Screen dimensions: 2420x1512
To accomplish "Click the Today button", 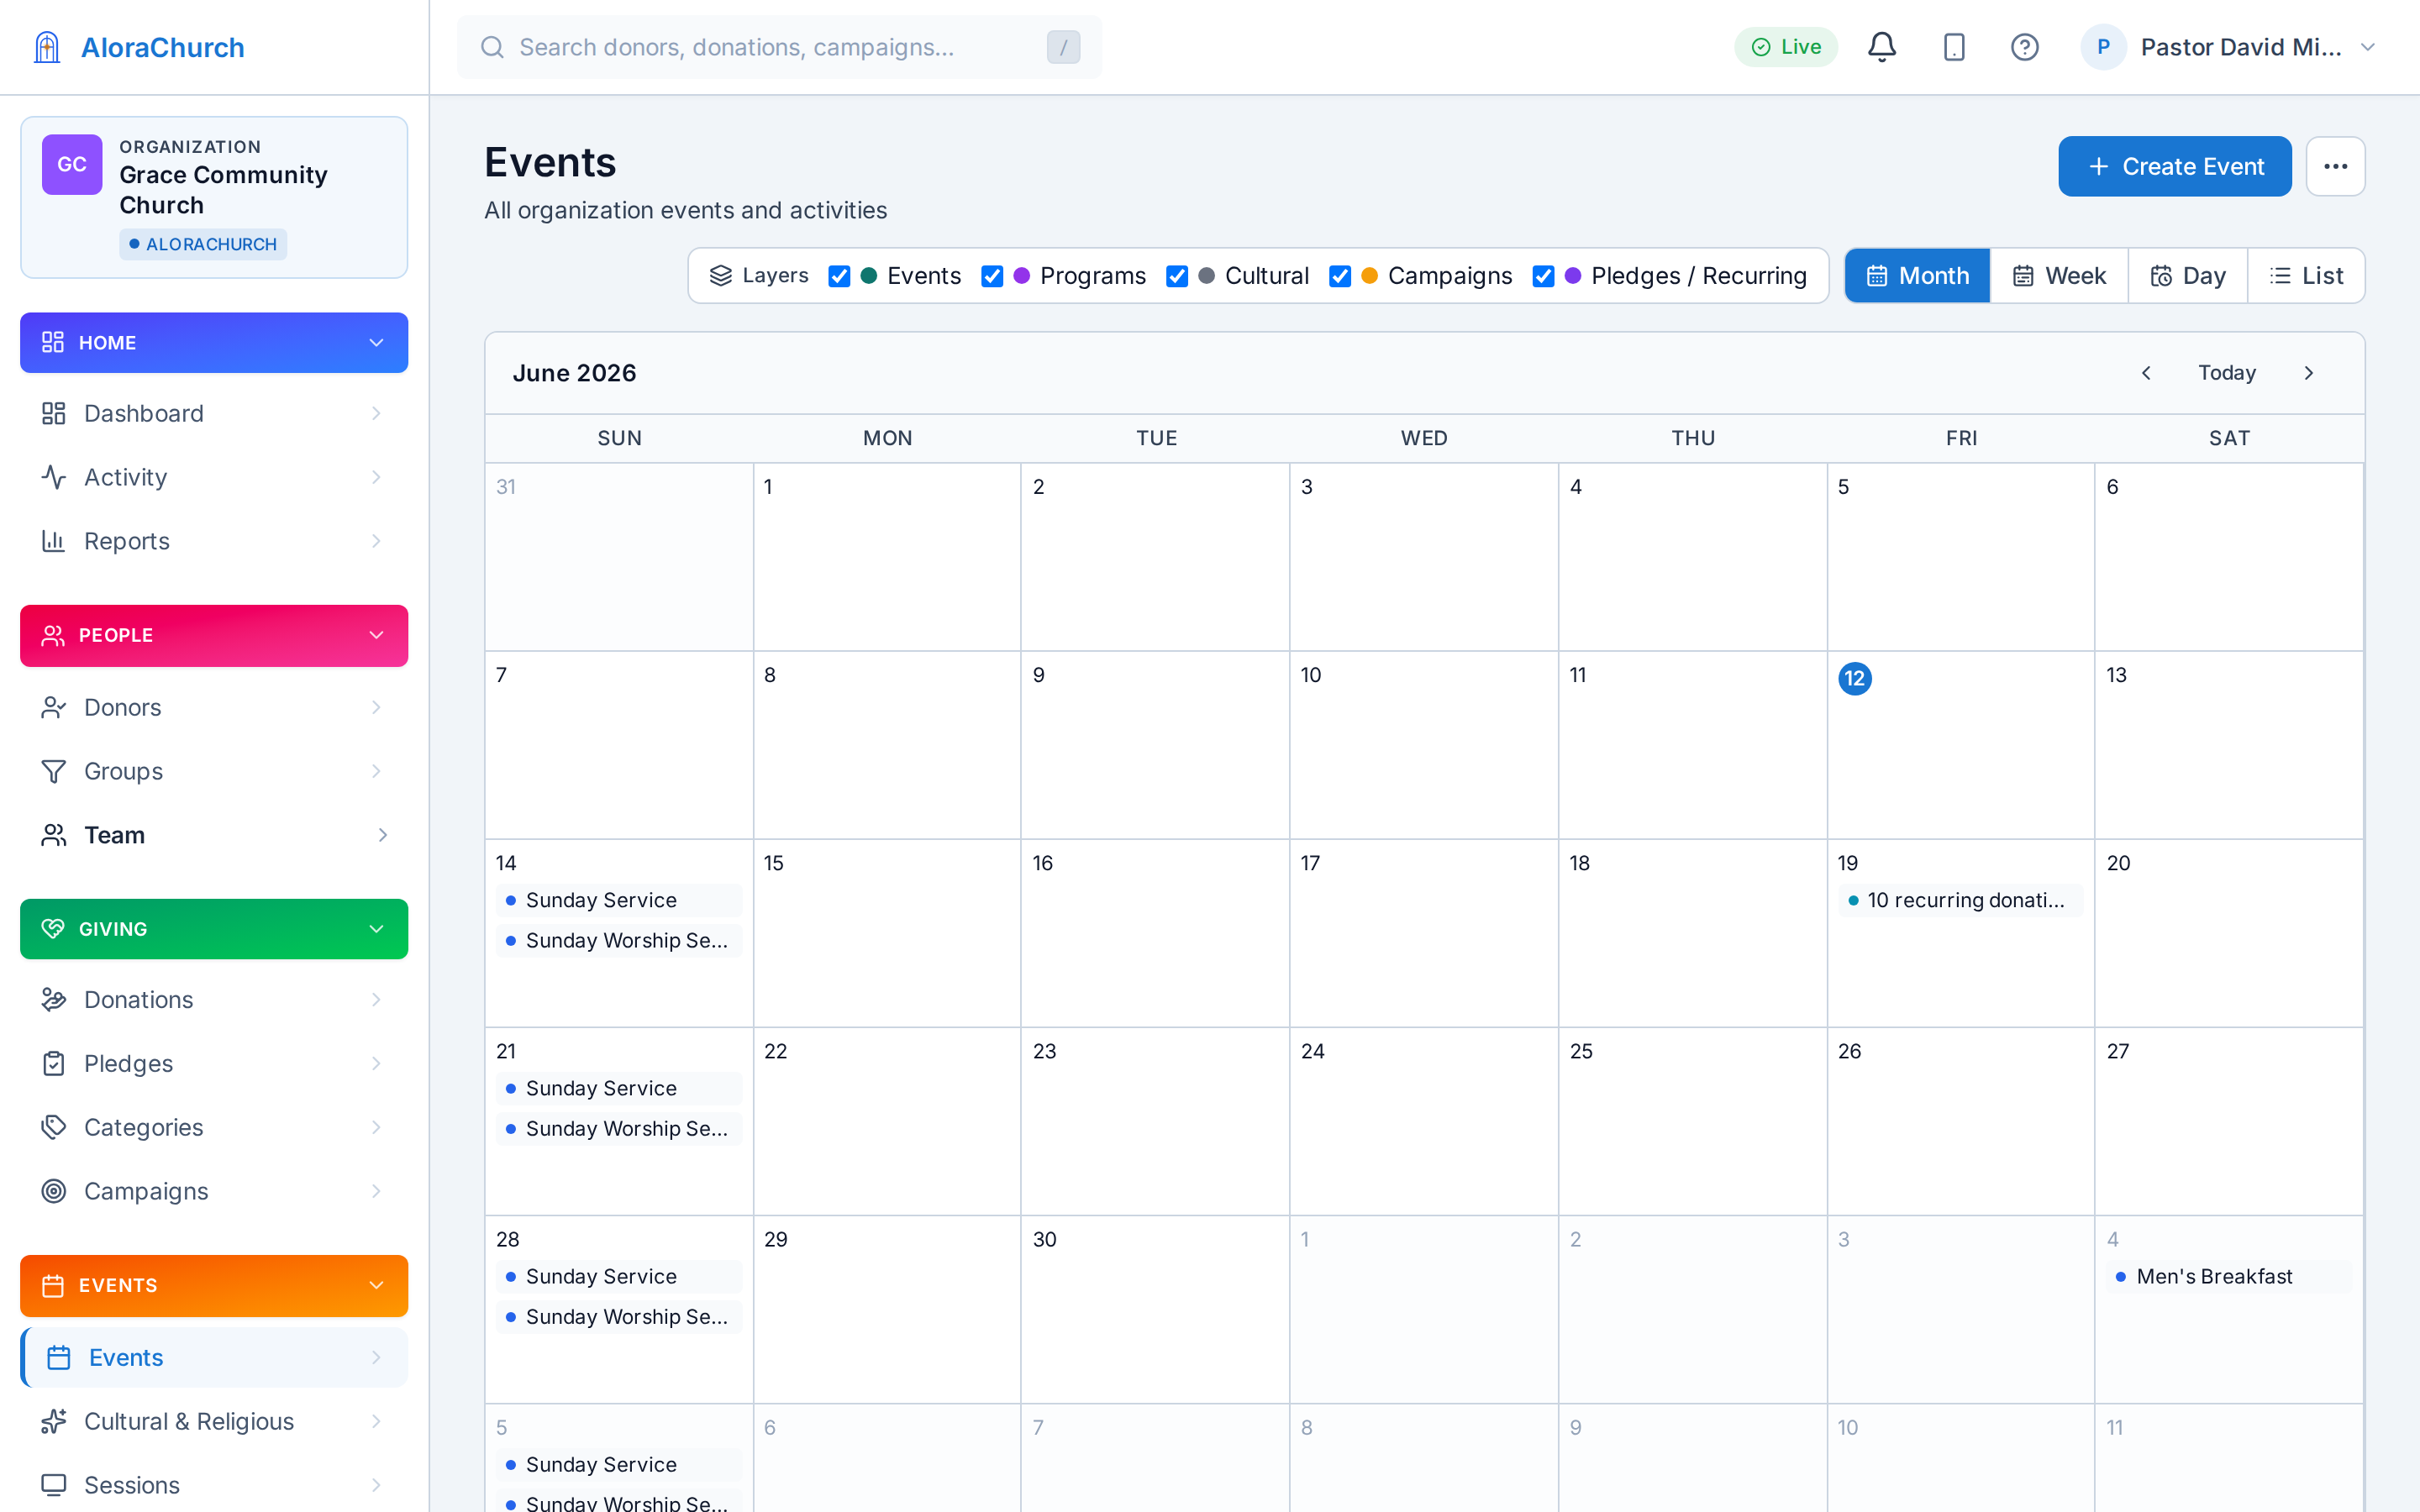I will (2227, 373).
